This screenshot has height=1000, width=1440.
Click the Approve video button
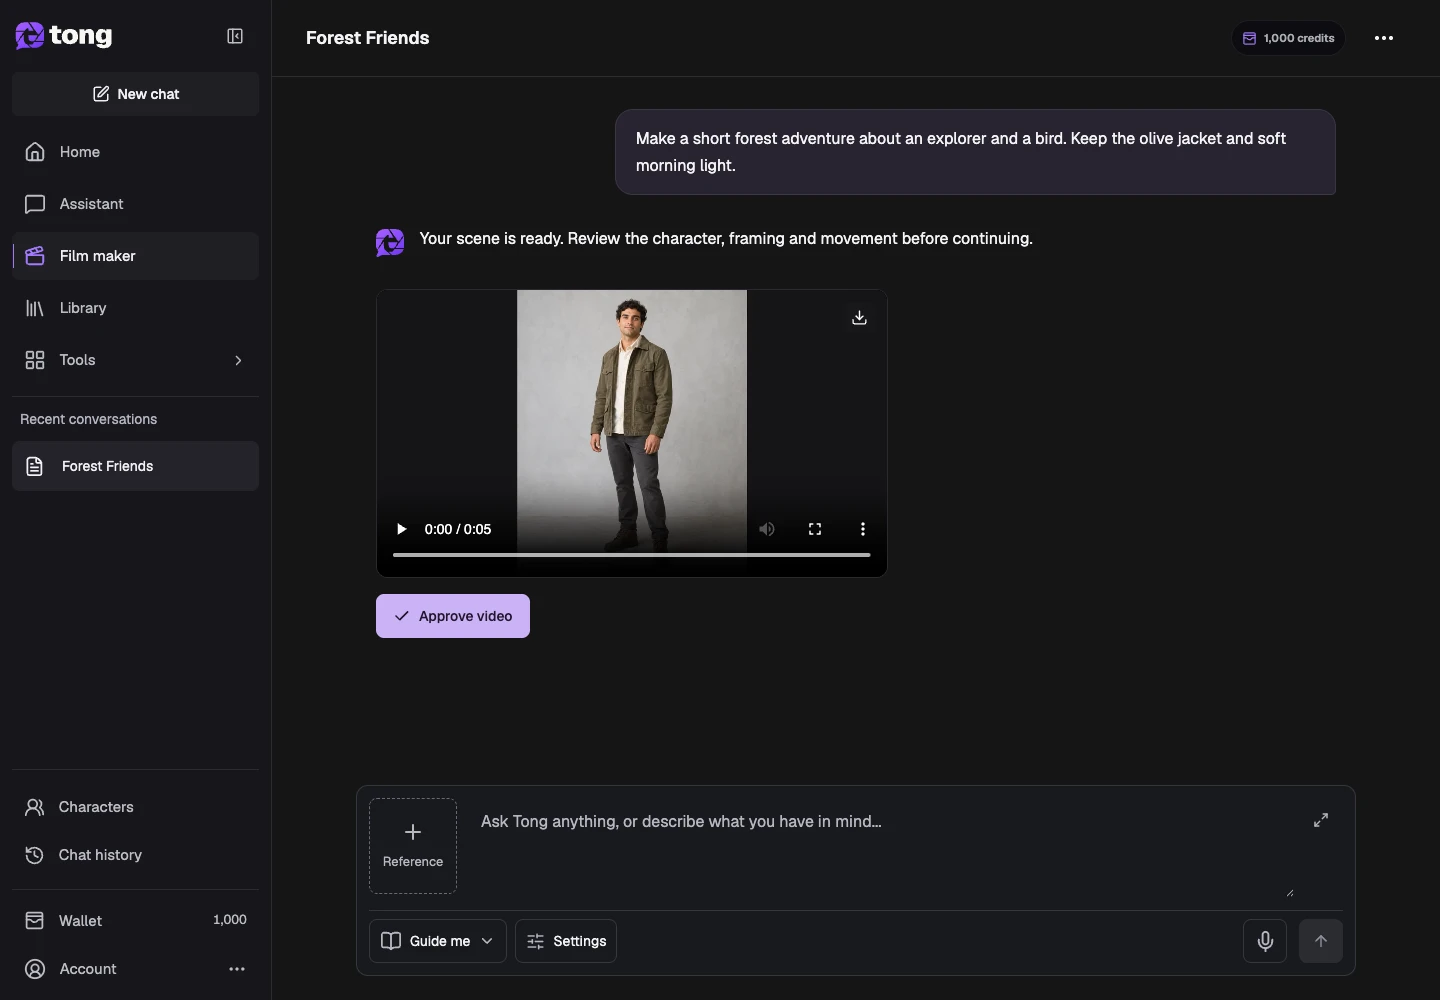click(453, 616)
